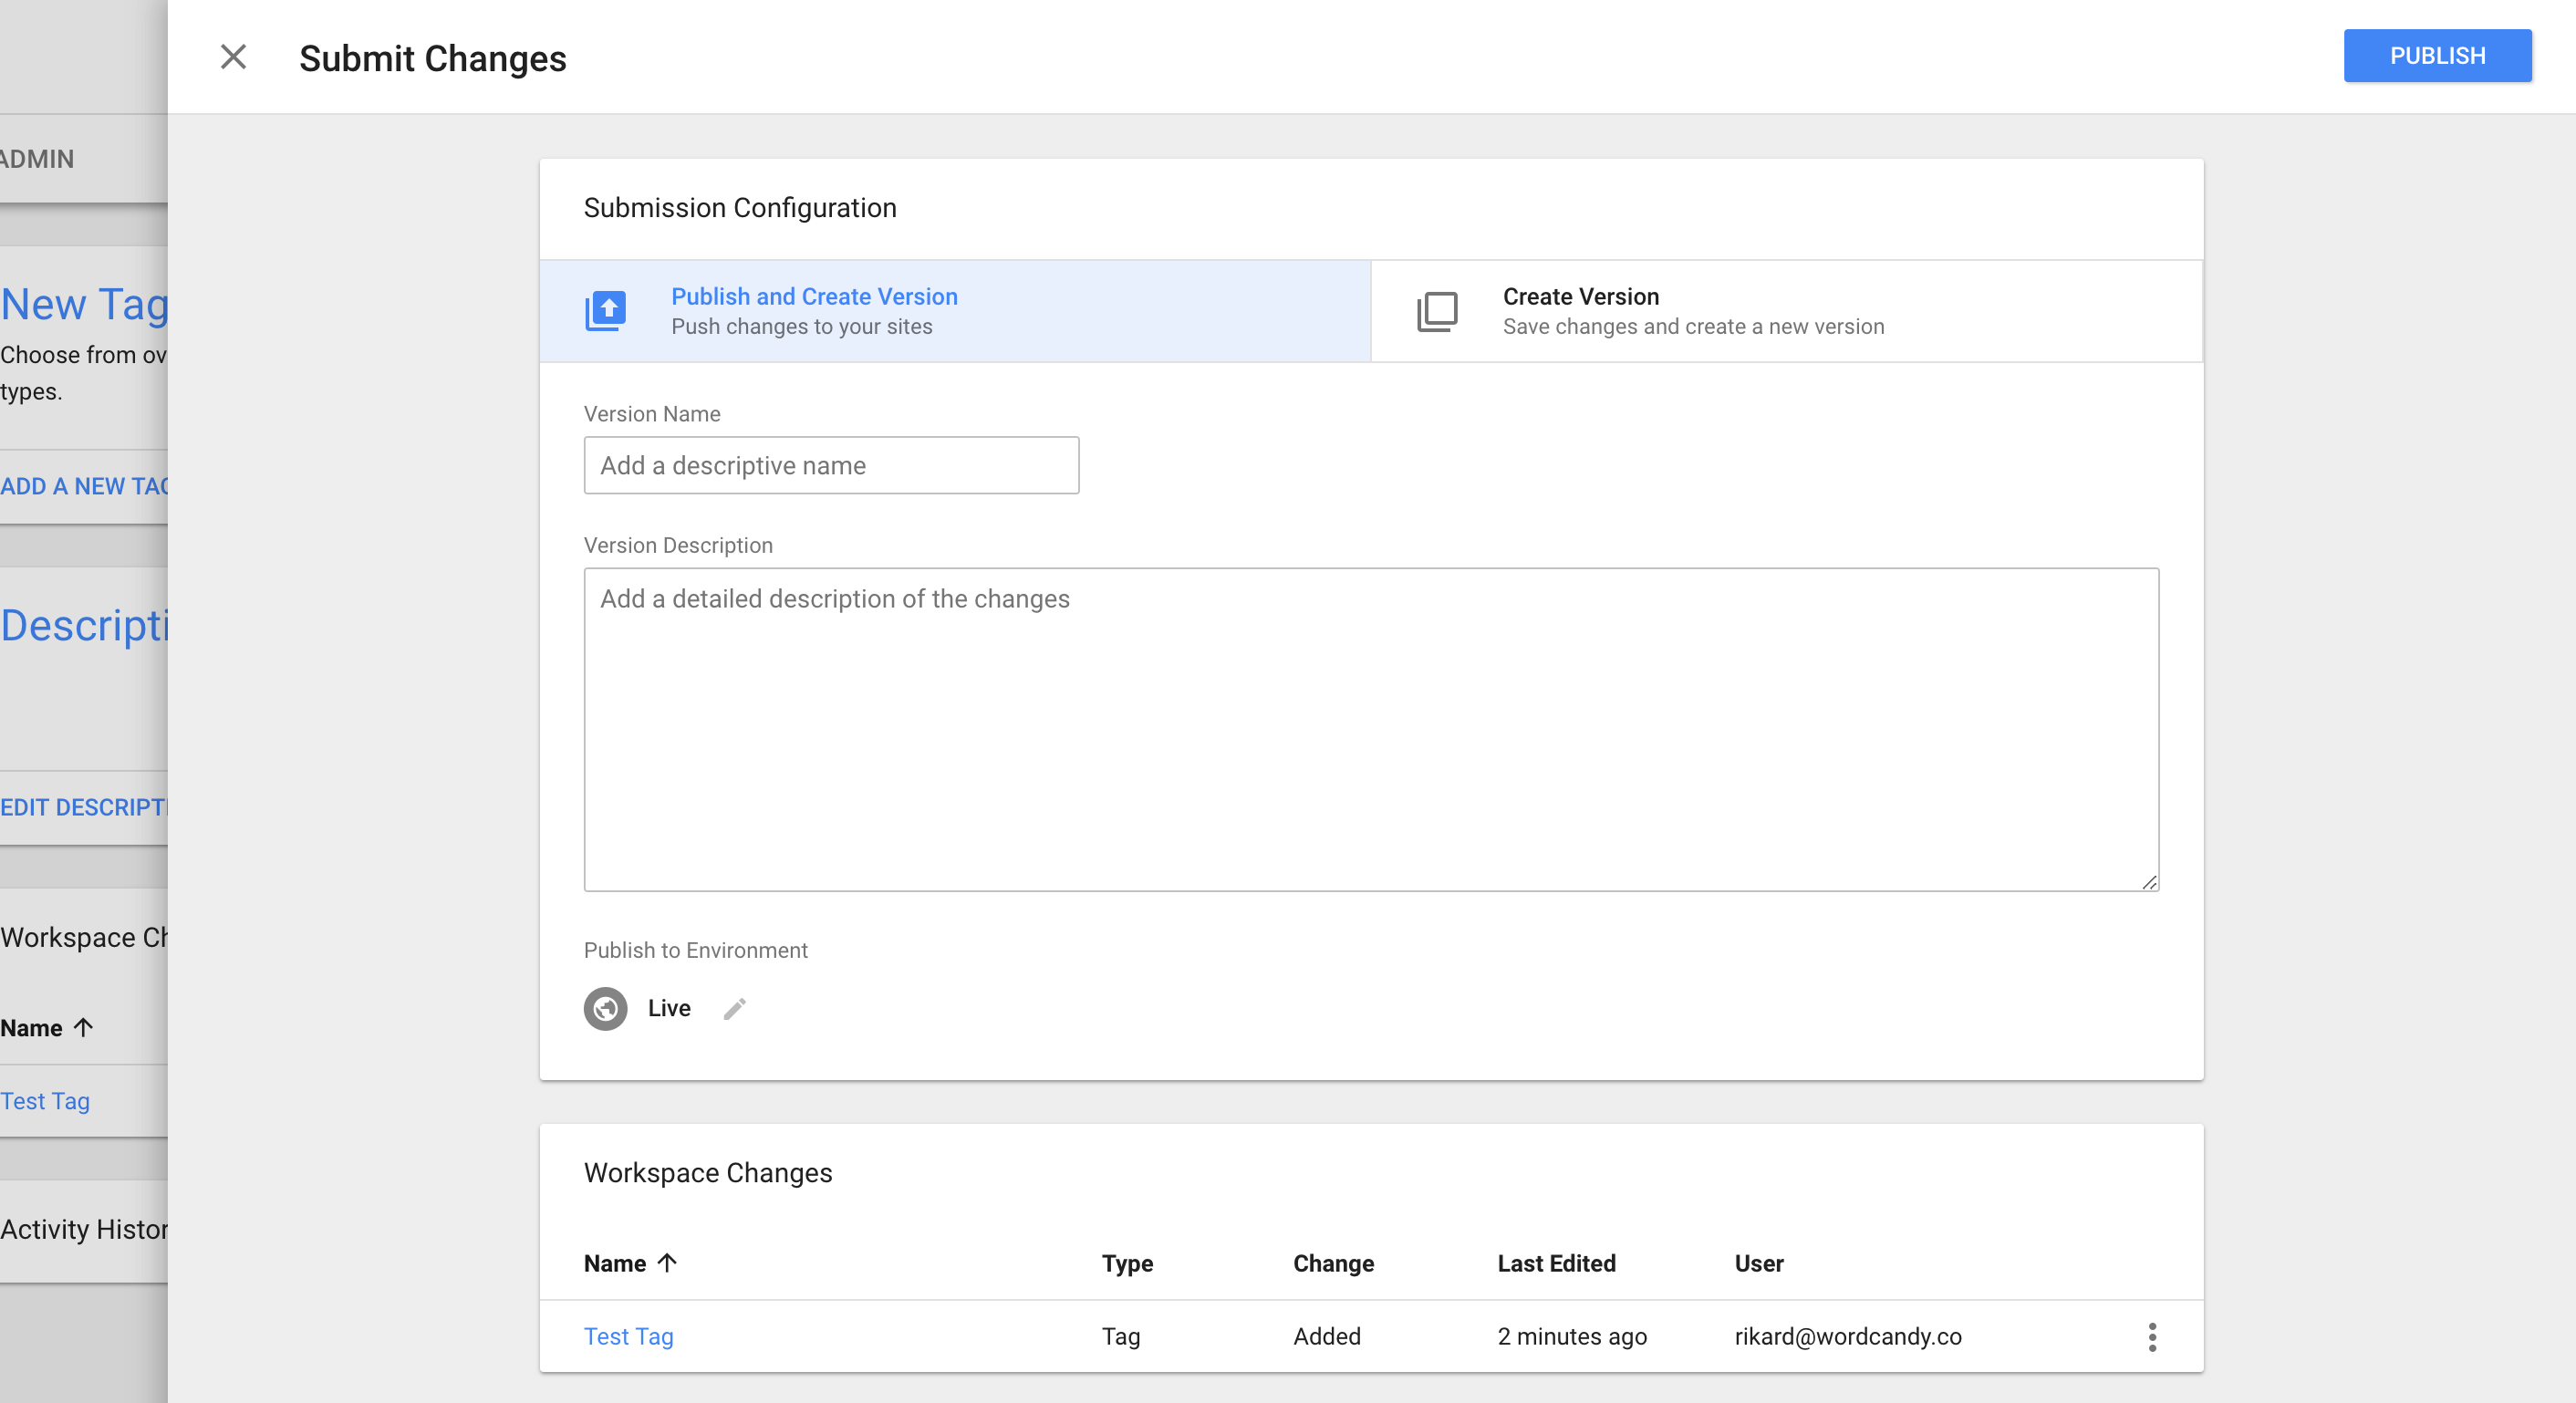
Task: Focus the Version Name input field
Action: click(831, 465)
